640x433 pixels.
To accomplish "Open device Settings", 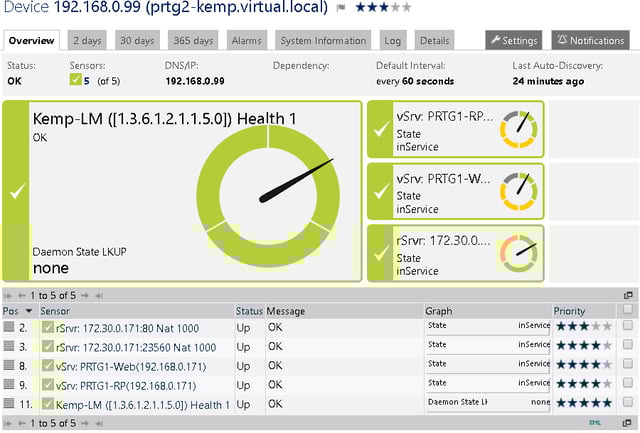I will pos(514,40).
